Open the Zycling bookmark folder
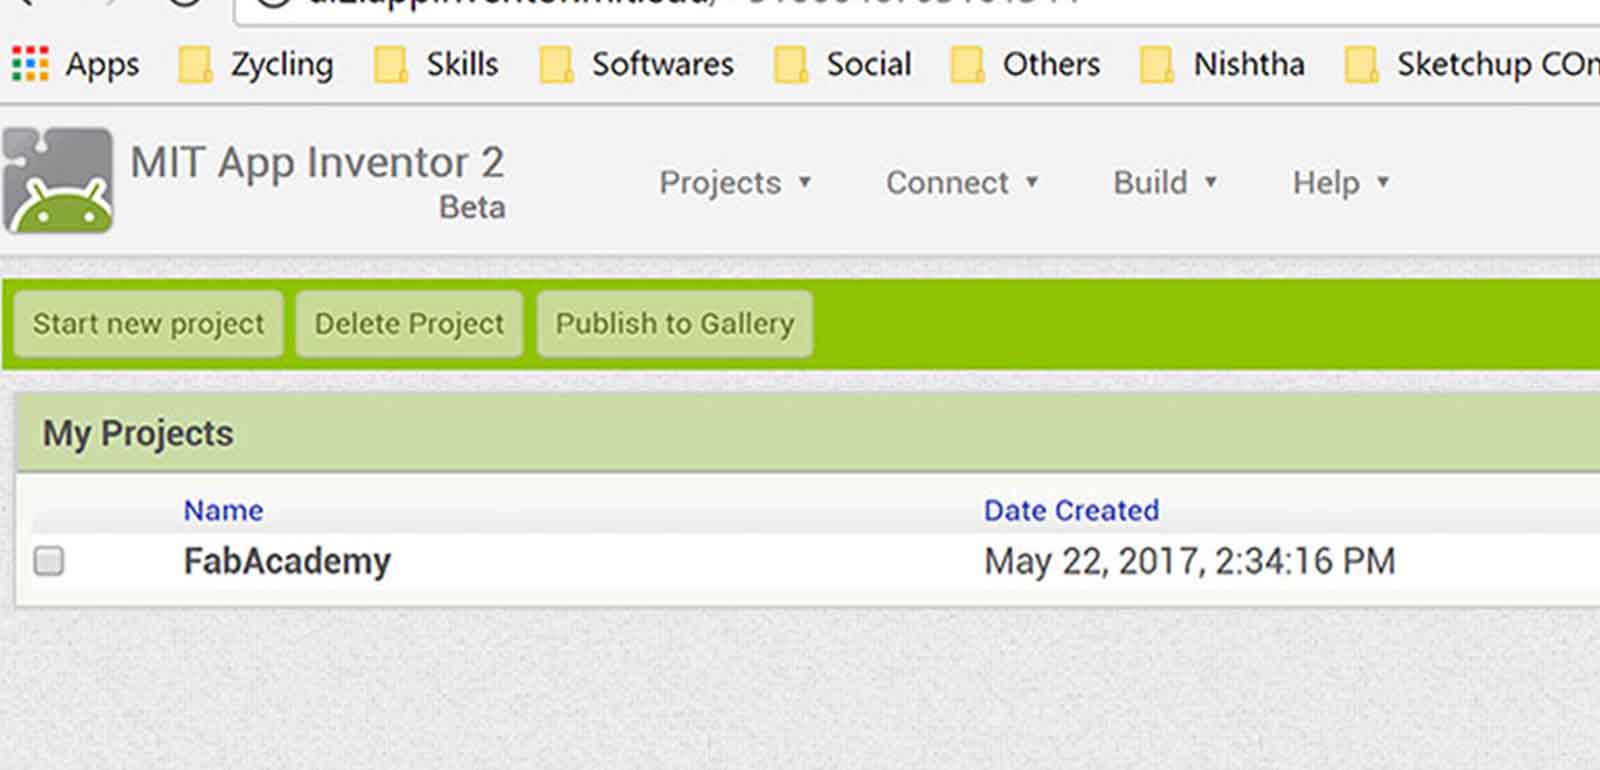Viewport: 1600px width, 770px height. coord(256,64)
